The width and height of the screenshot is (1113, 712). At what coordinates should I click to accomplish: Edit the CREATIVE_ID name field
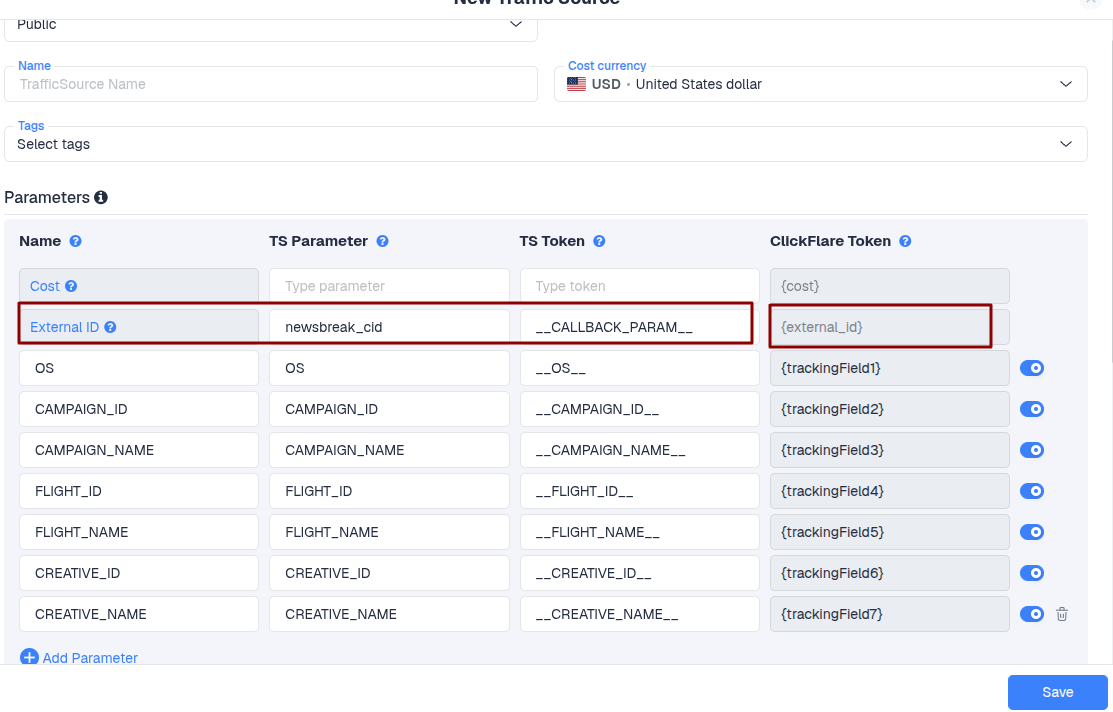[138, 573]
